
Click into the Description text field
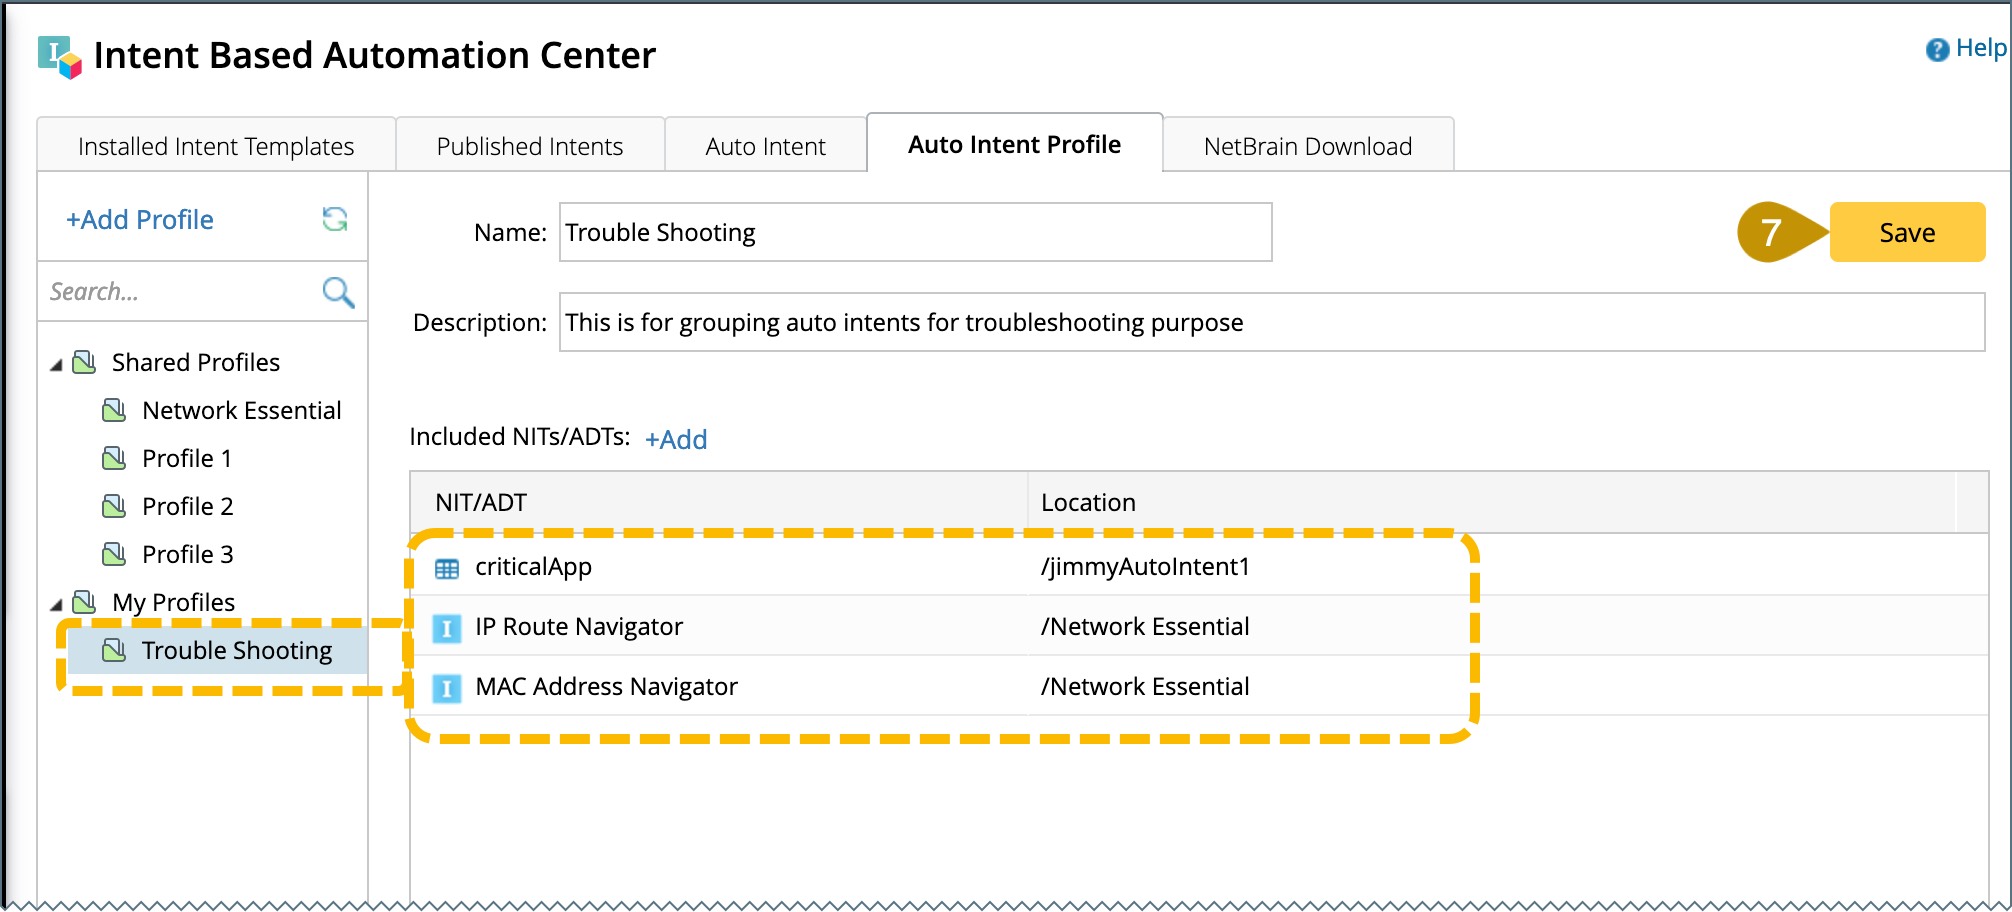tap(1270, 322)
